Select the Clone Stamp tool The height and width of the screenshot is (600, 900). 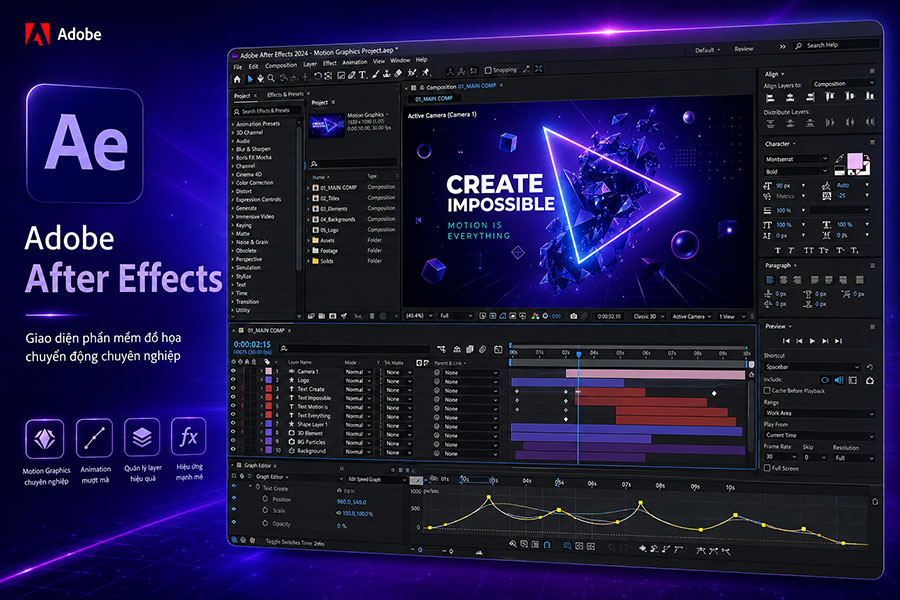387,73
